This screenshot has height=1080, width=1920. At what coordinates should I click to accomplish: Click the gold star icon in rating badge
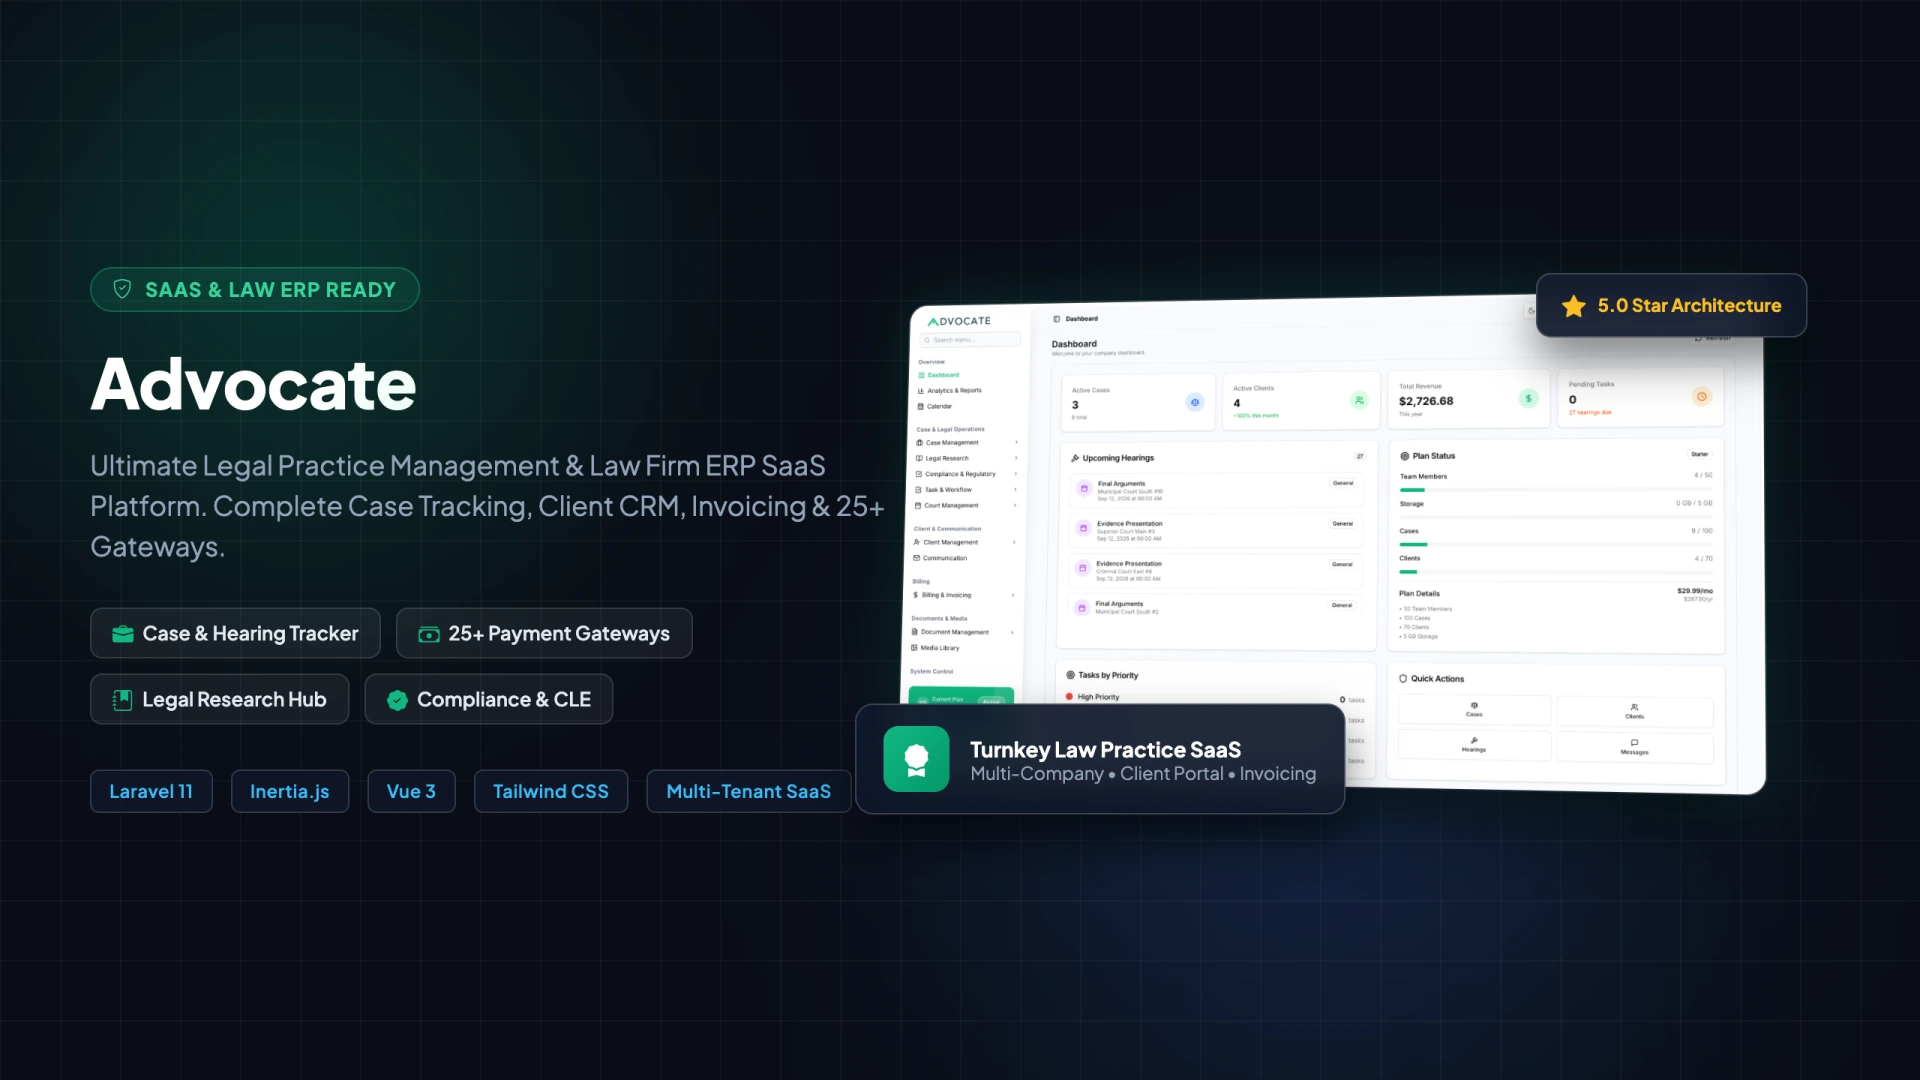click(x=1574, y=306)
